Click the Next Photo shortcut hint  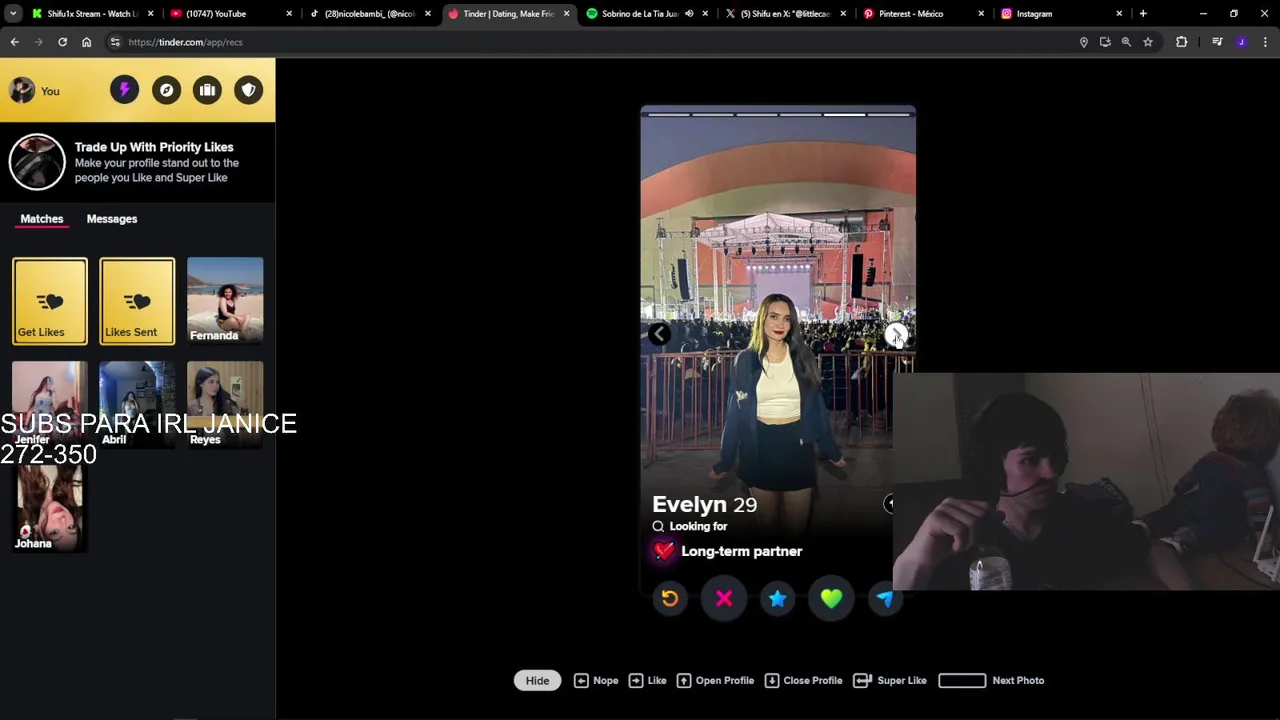pos(991,680)
